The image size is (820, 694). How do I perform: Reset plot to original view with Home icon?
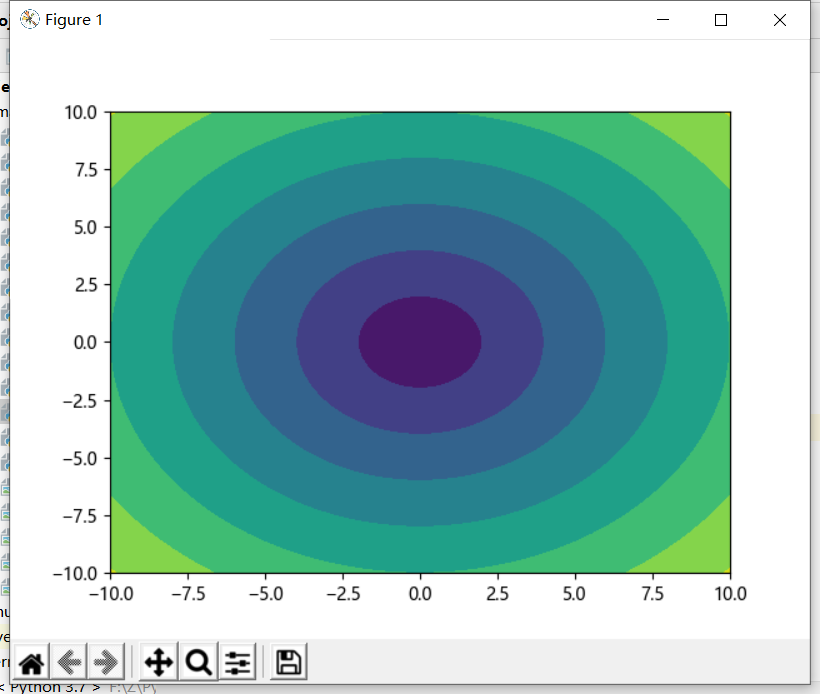coord(32,662)
